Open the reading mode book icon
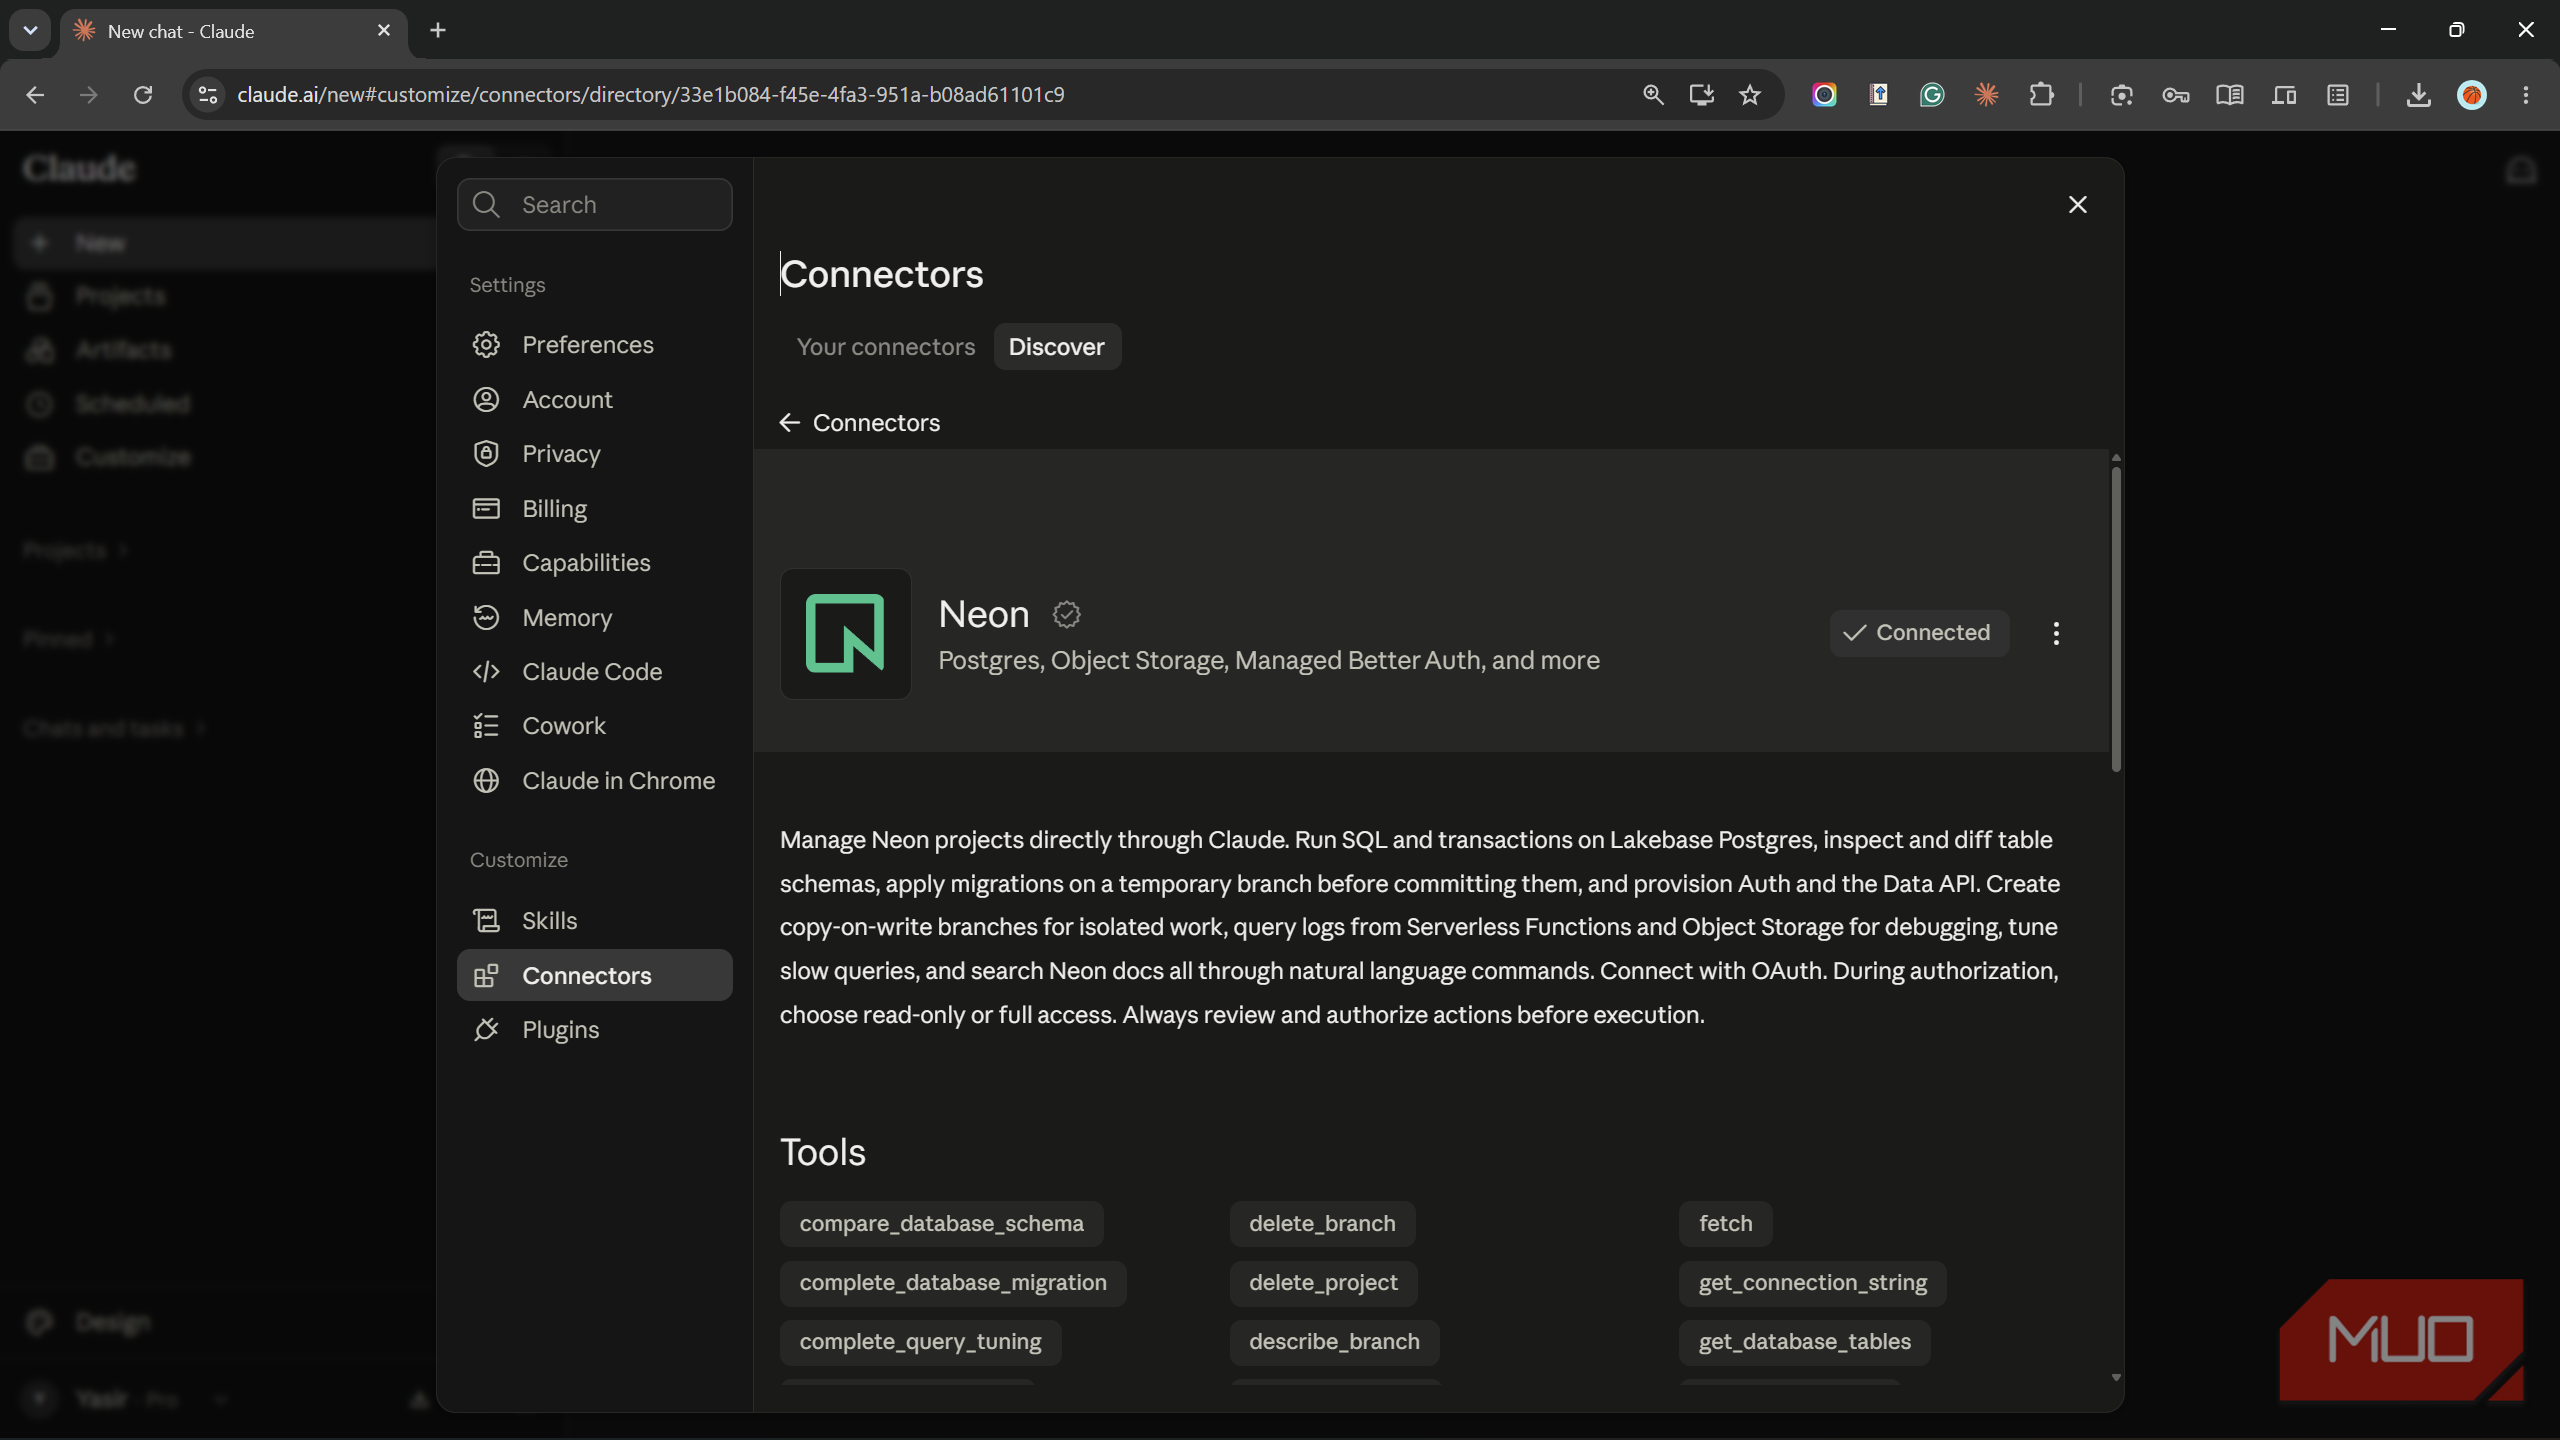Viewport: 2560px width, 1440px height. (x=2230, y=94)
